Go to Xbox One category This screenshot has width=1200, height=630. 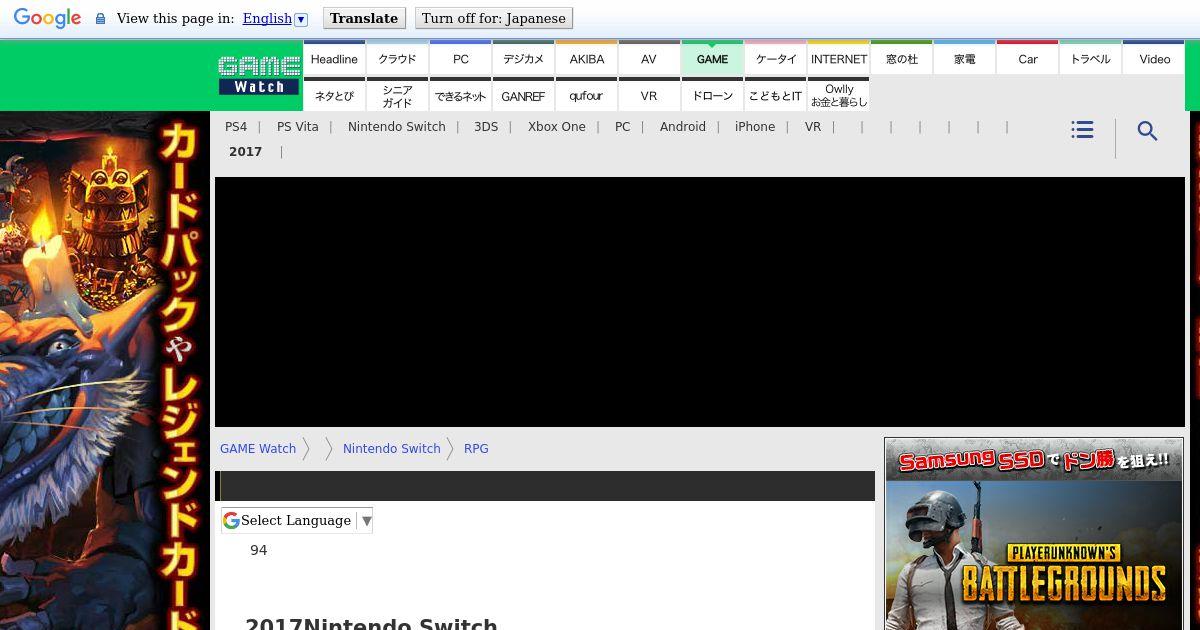557,127
